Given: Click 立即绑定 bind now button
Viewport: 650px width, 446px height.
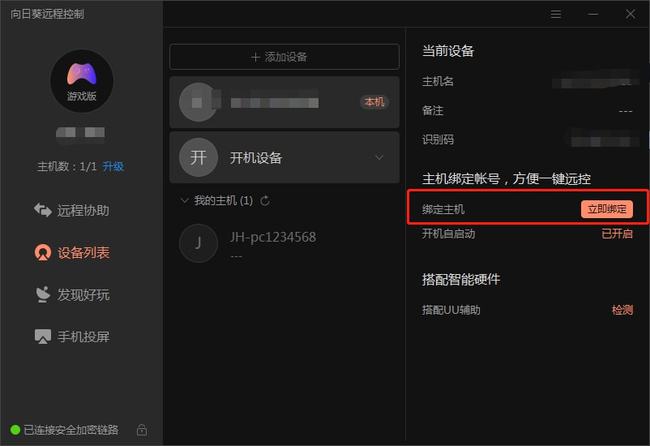Looking at the screenshot, I should coord(606,209).
